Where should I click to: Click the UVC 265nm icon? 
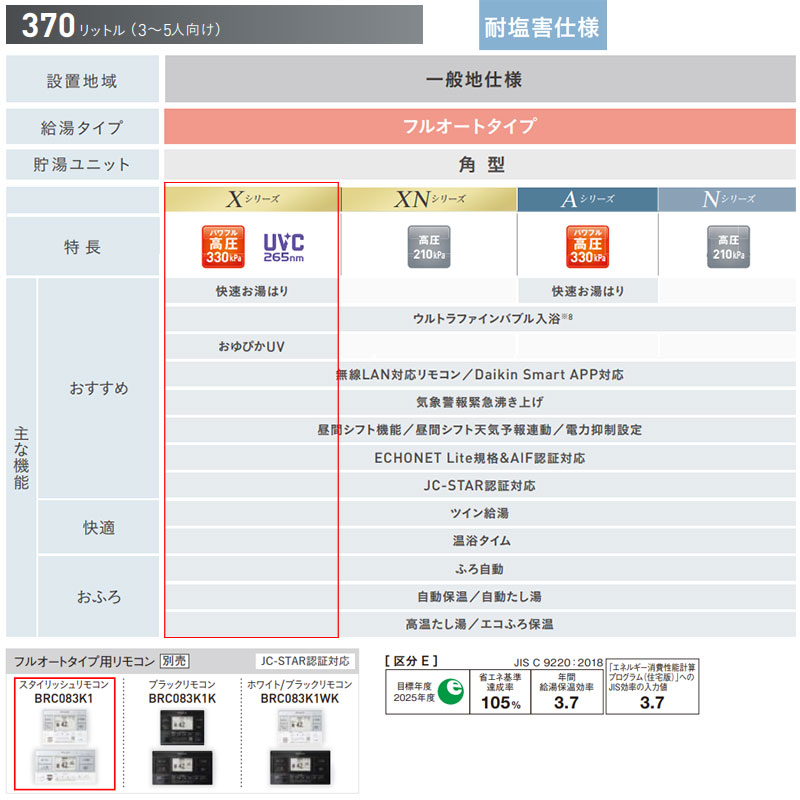pos(284,247)
